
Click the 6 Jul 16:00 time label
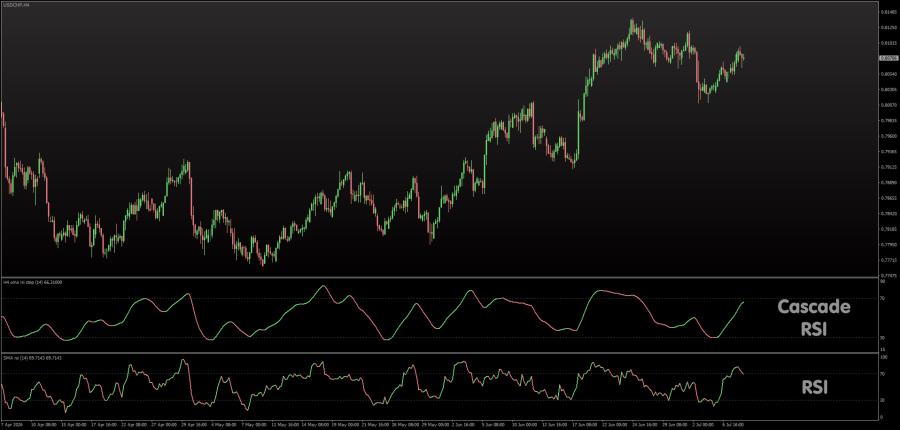tap(733, 425)
